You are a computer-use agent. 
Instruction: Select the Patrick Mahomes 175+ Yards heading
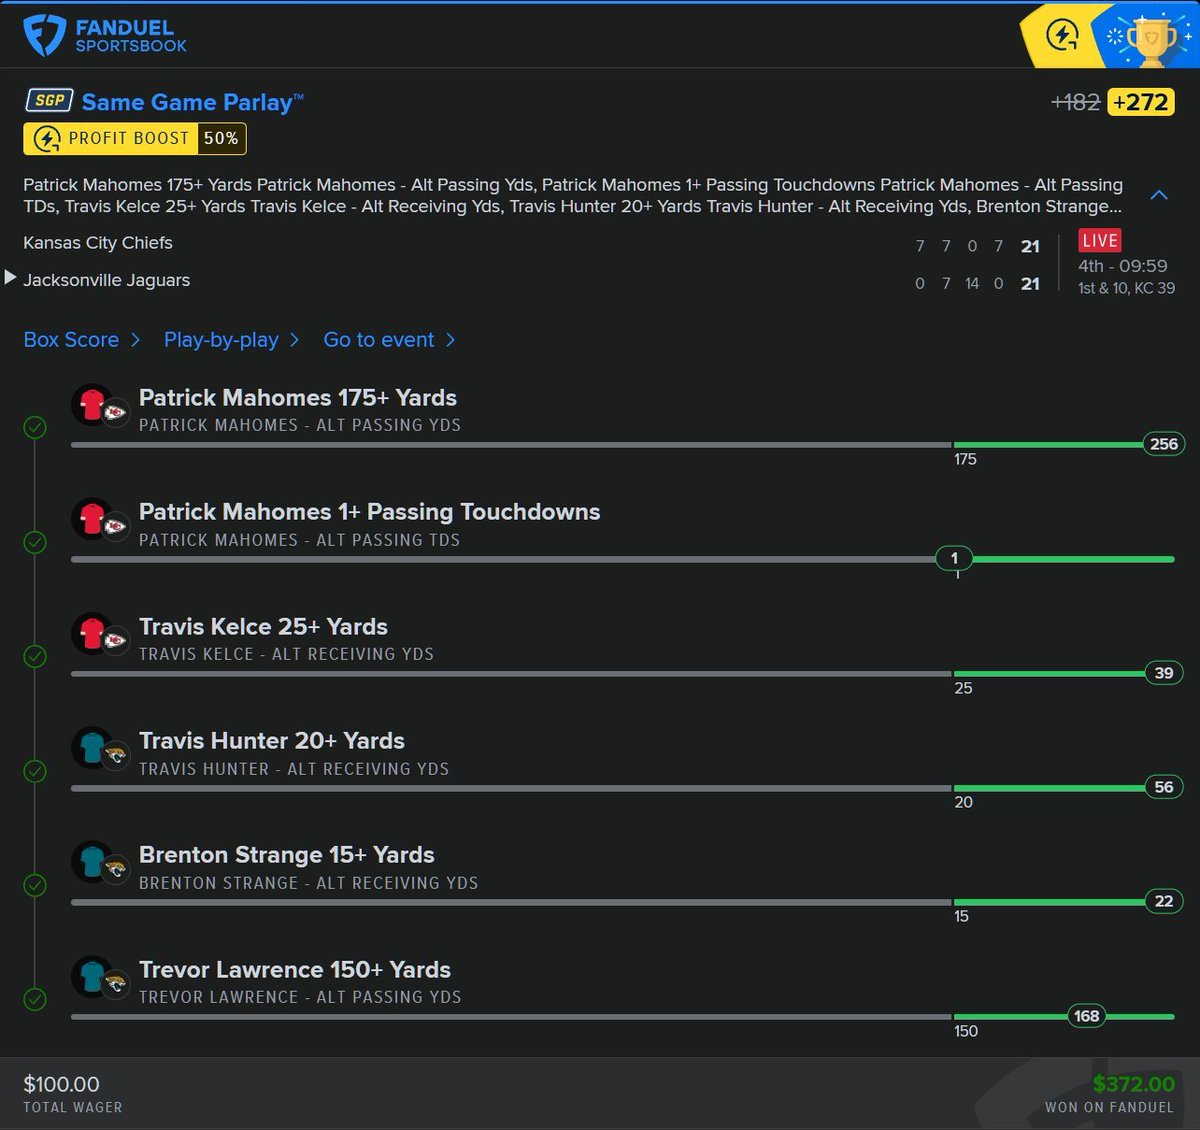[298, 397]
